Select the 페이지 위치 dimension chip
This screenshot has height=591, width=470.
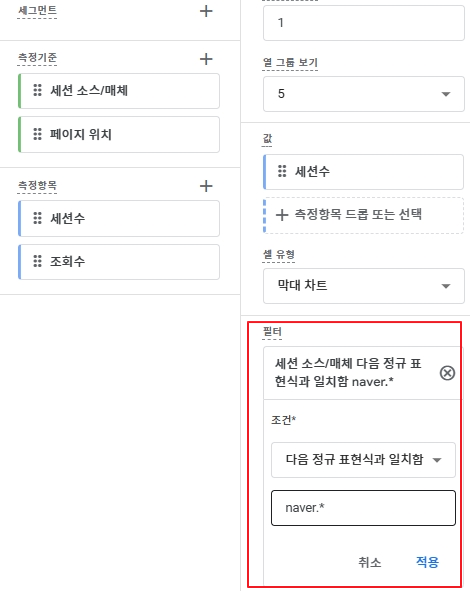119,135
